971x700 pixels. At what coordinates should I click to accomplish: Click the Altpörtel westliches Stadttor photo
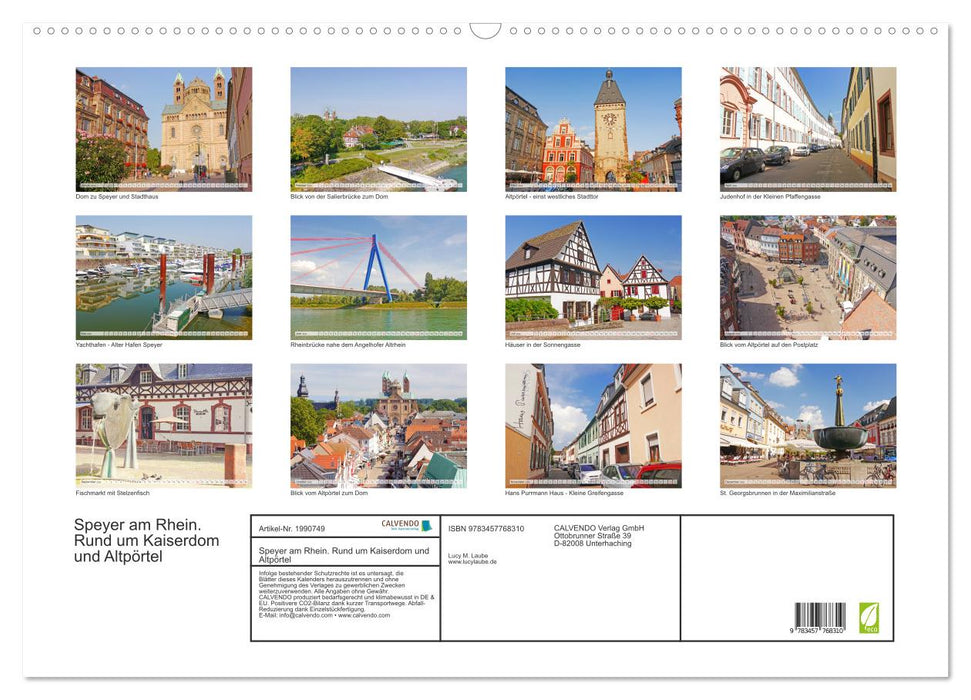click(594, 129)
